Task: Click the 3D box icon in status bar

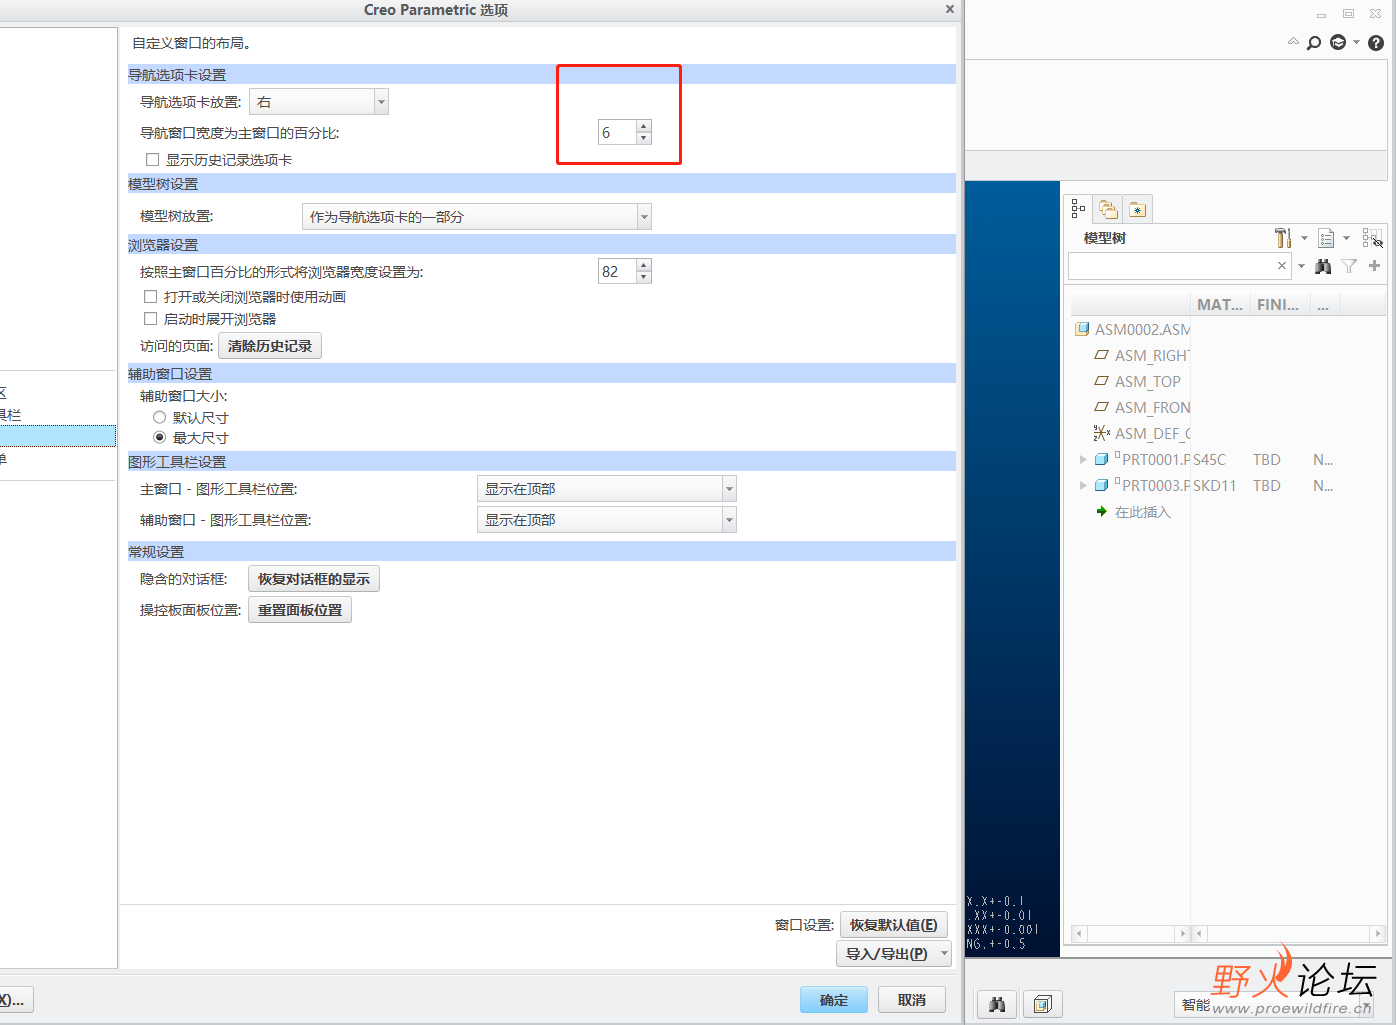Action: pos(1042,1004)
